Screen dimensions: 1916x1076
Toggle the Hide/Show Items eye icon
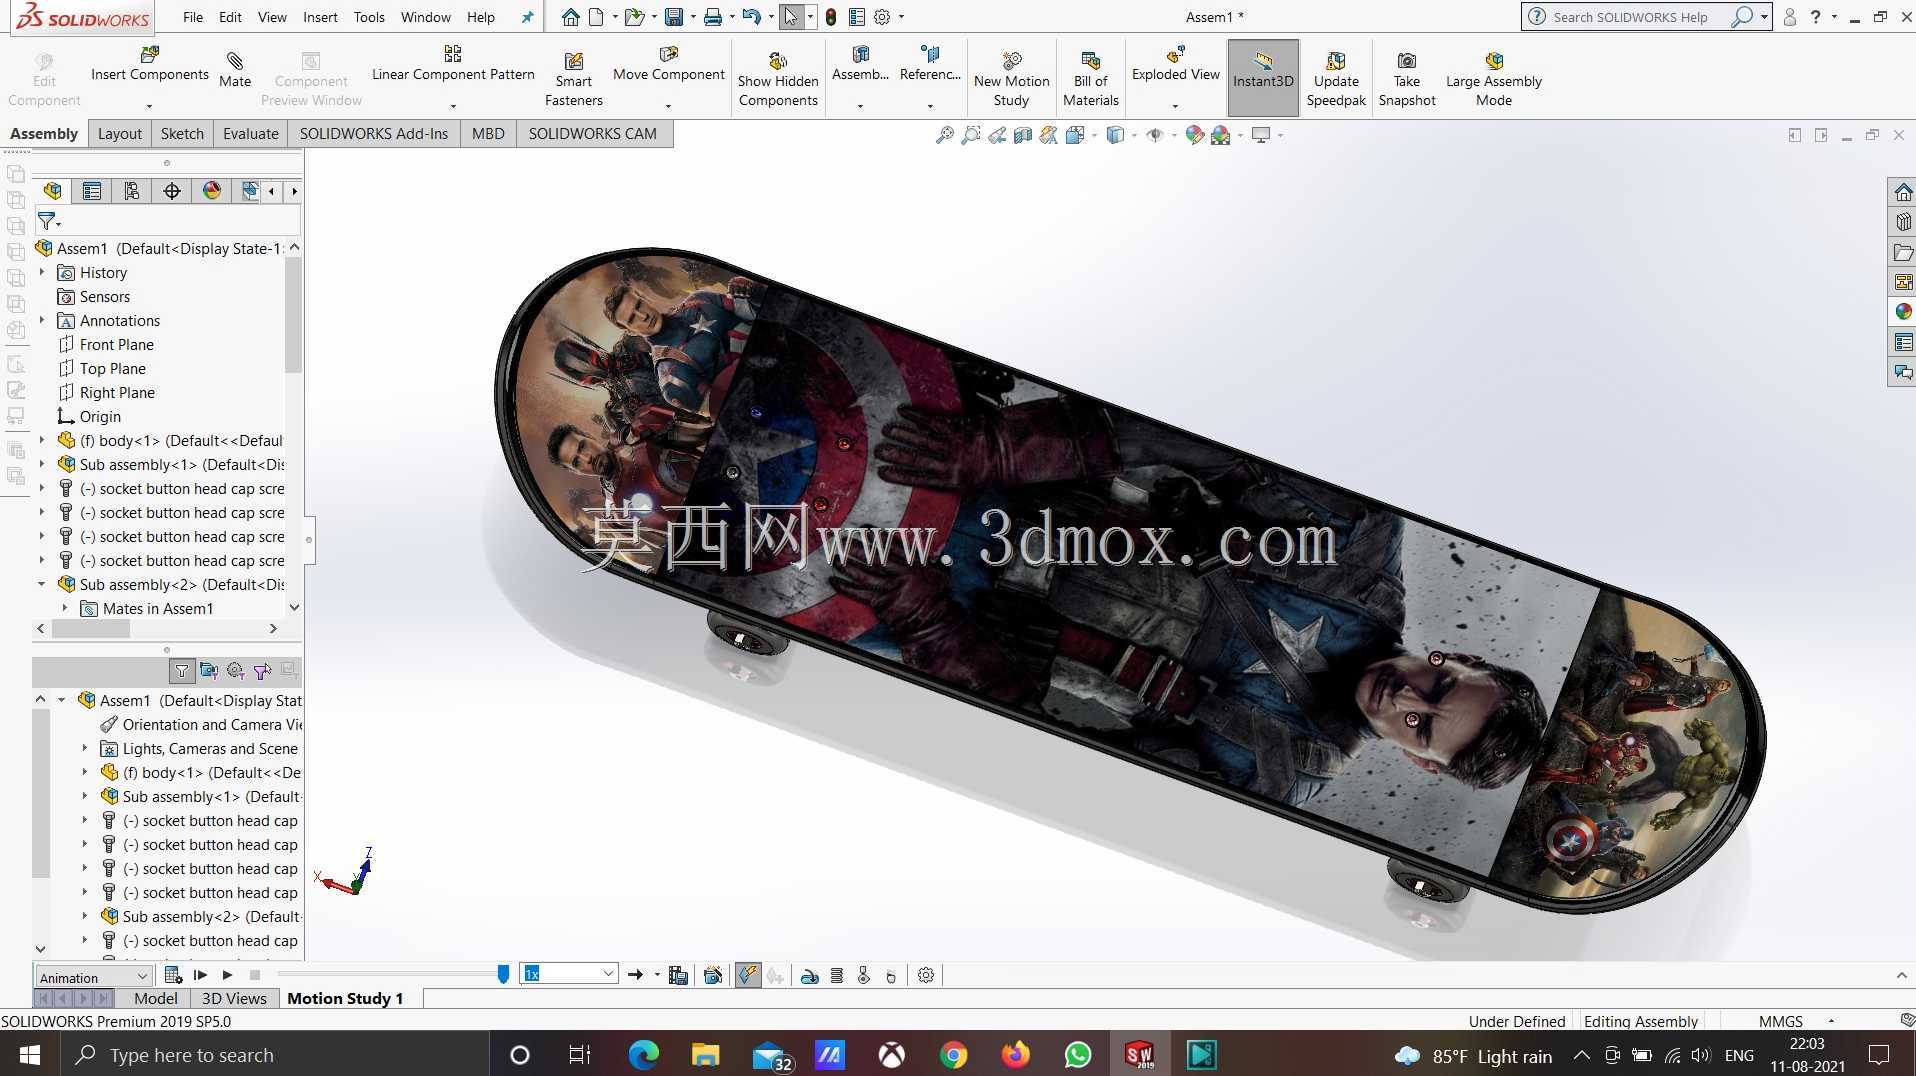1154,135
